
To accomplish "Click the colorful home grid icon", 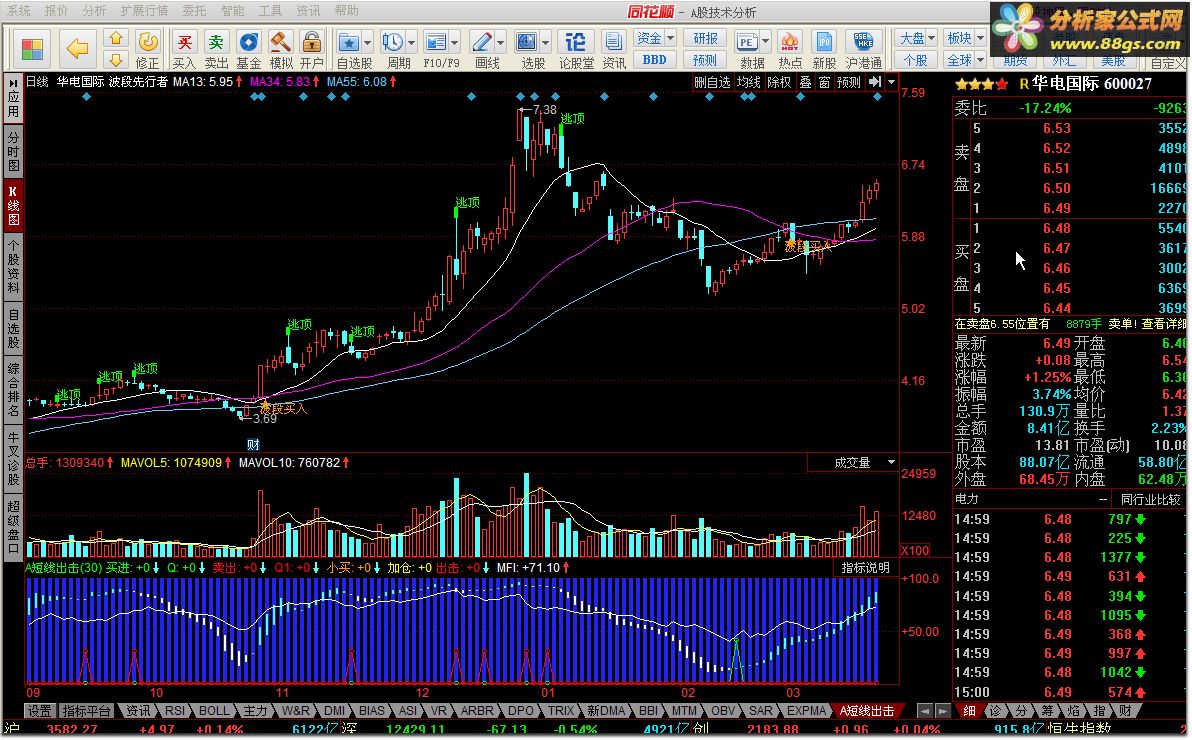I will click(x=32, y=49).
